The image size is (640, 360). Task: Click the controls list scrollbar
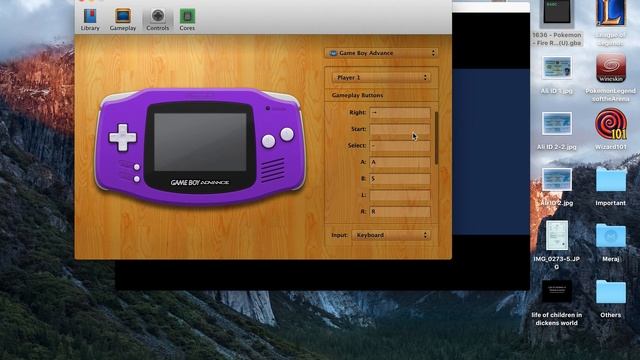436,138
